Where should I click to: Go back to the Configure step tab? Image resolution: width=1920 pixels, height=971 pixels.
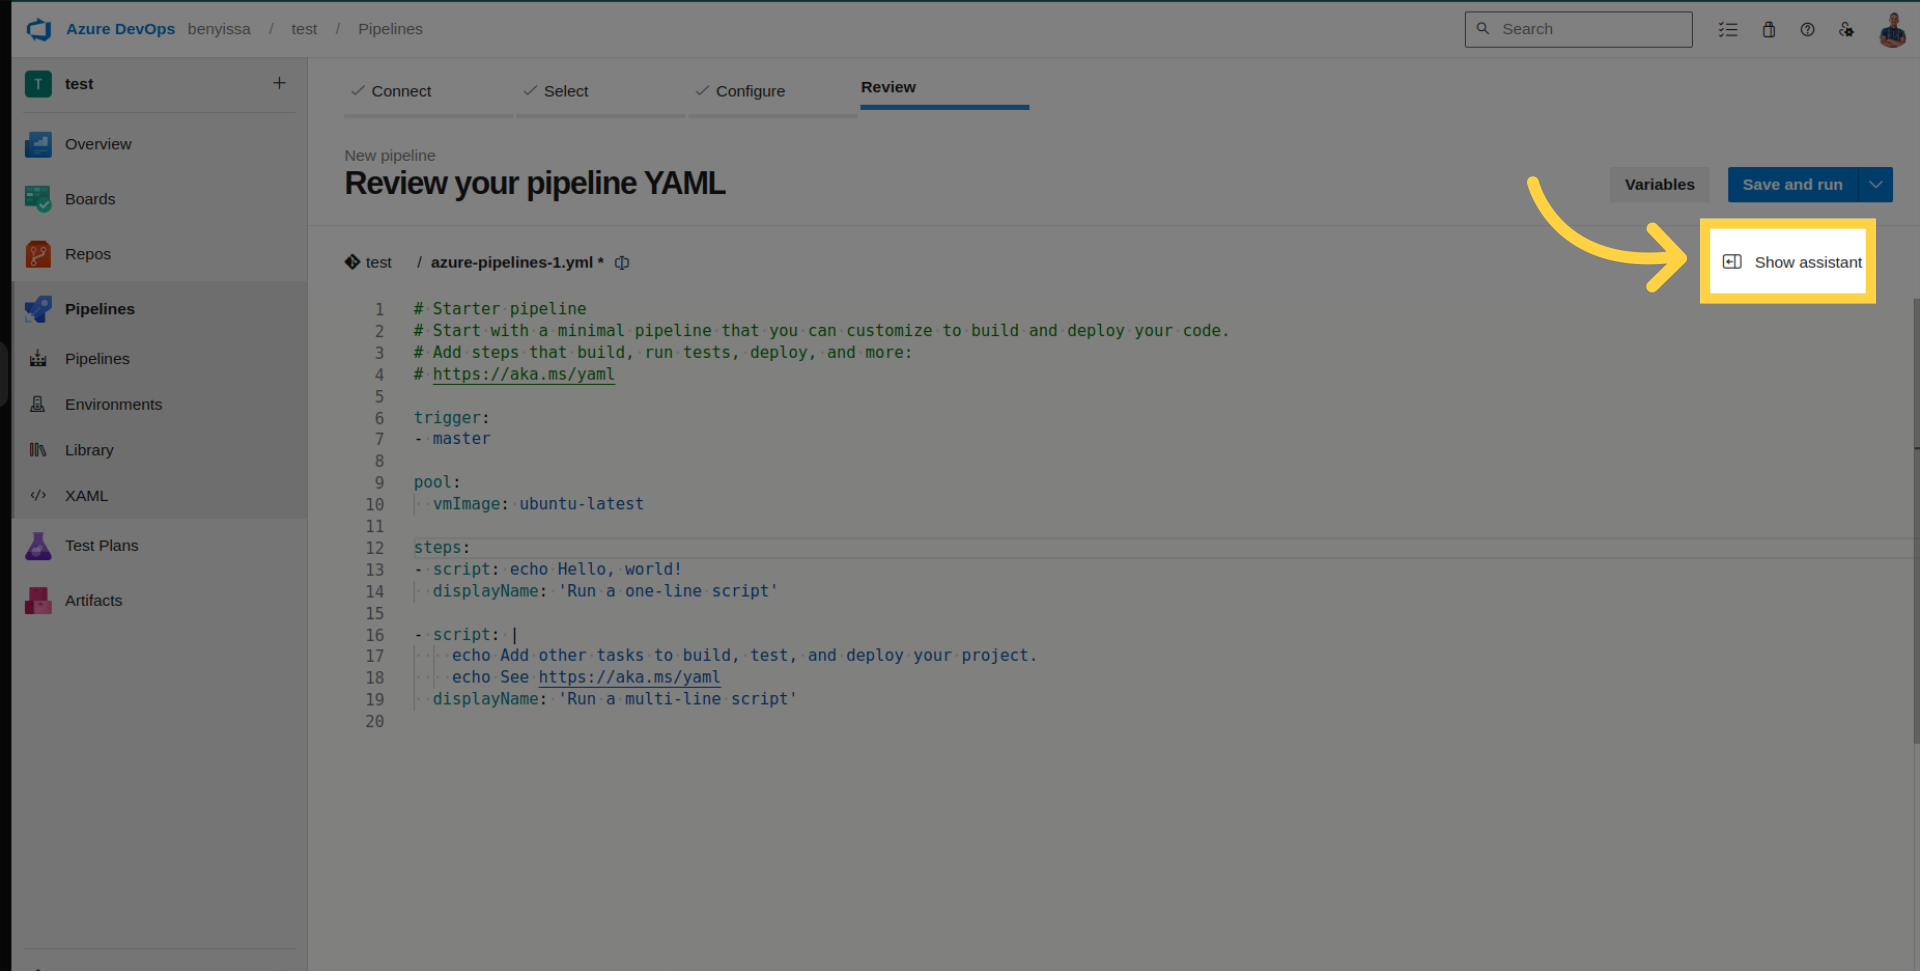tap(750, 91)
